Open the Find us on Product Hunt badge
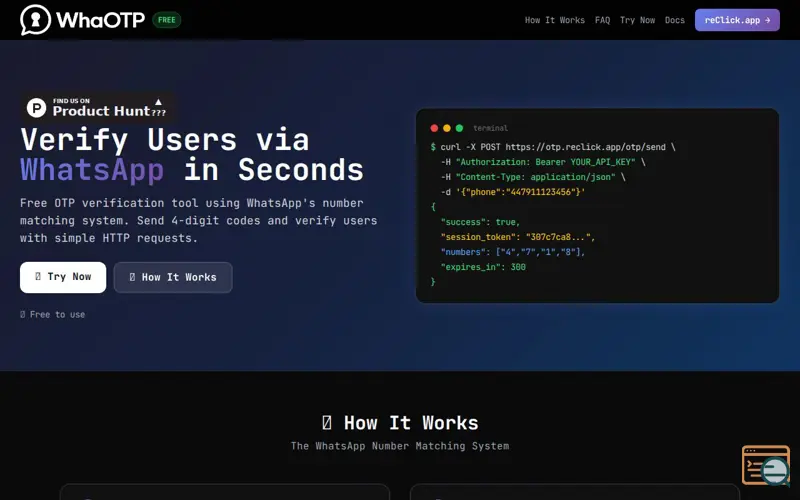Screen dimensions: 800x500 pos(97,108)
